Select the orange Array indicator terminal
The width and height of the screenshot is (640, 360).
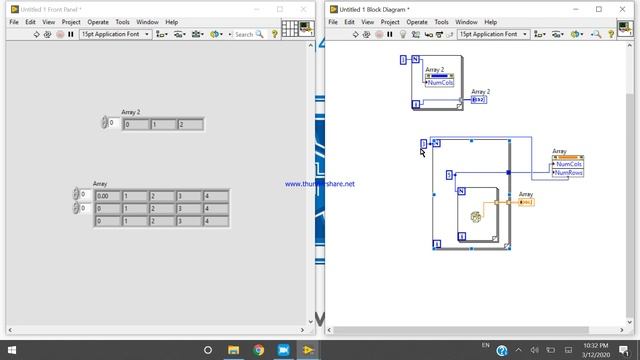(x=526, y=202)
